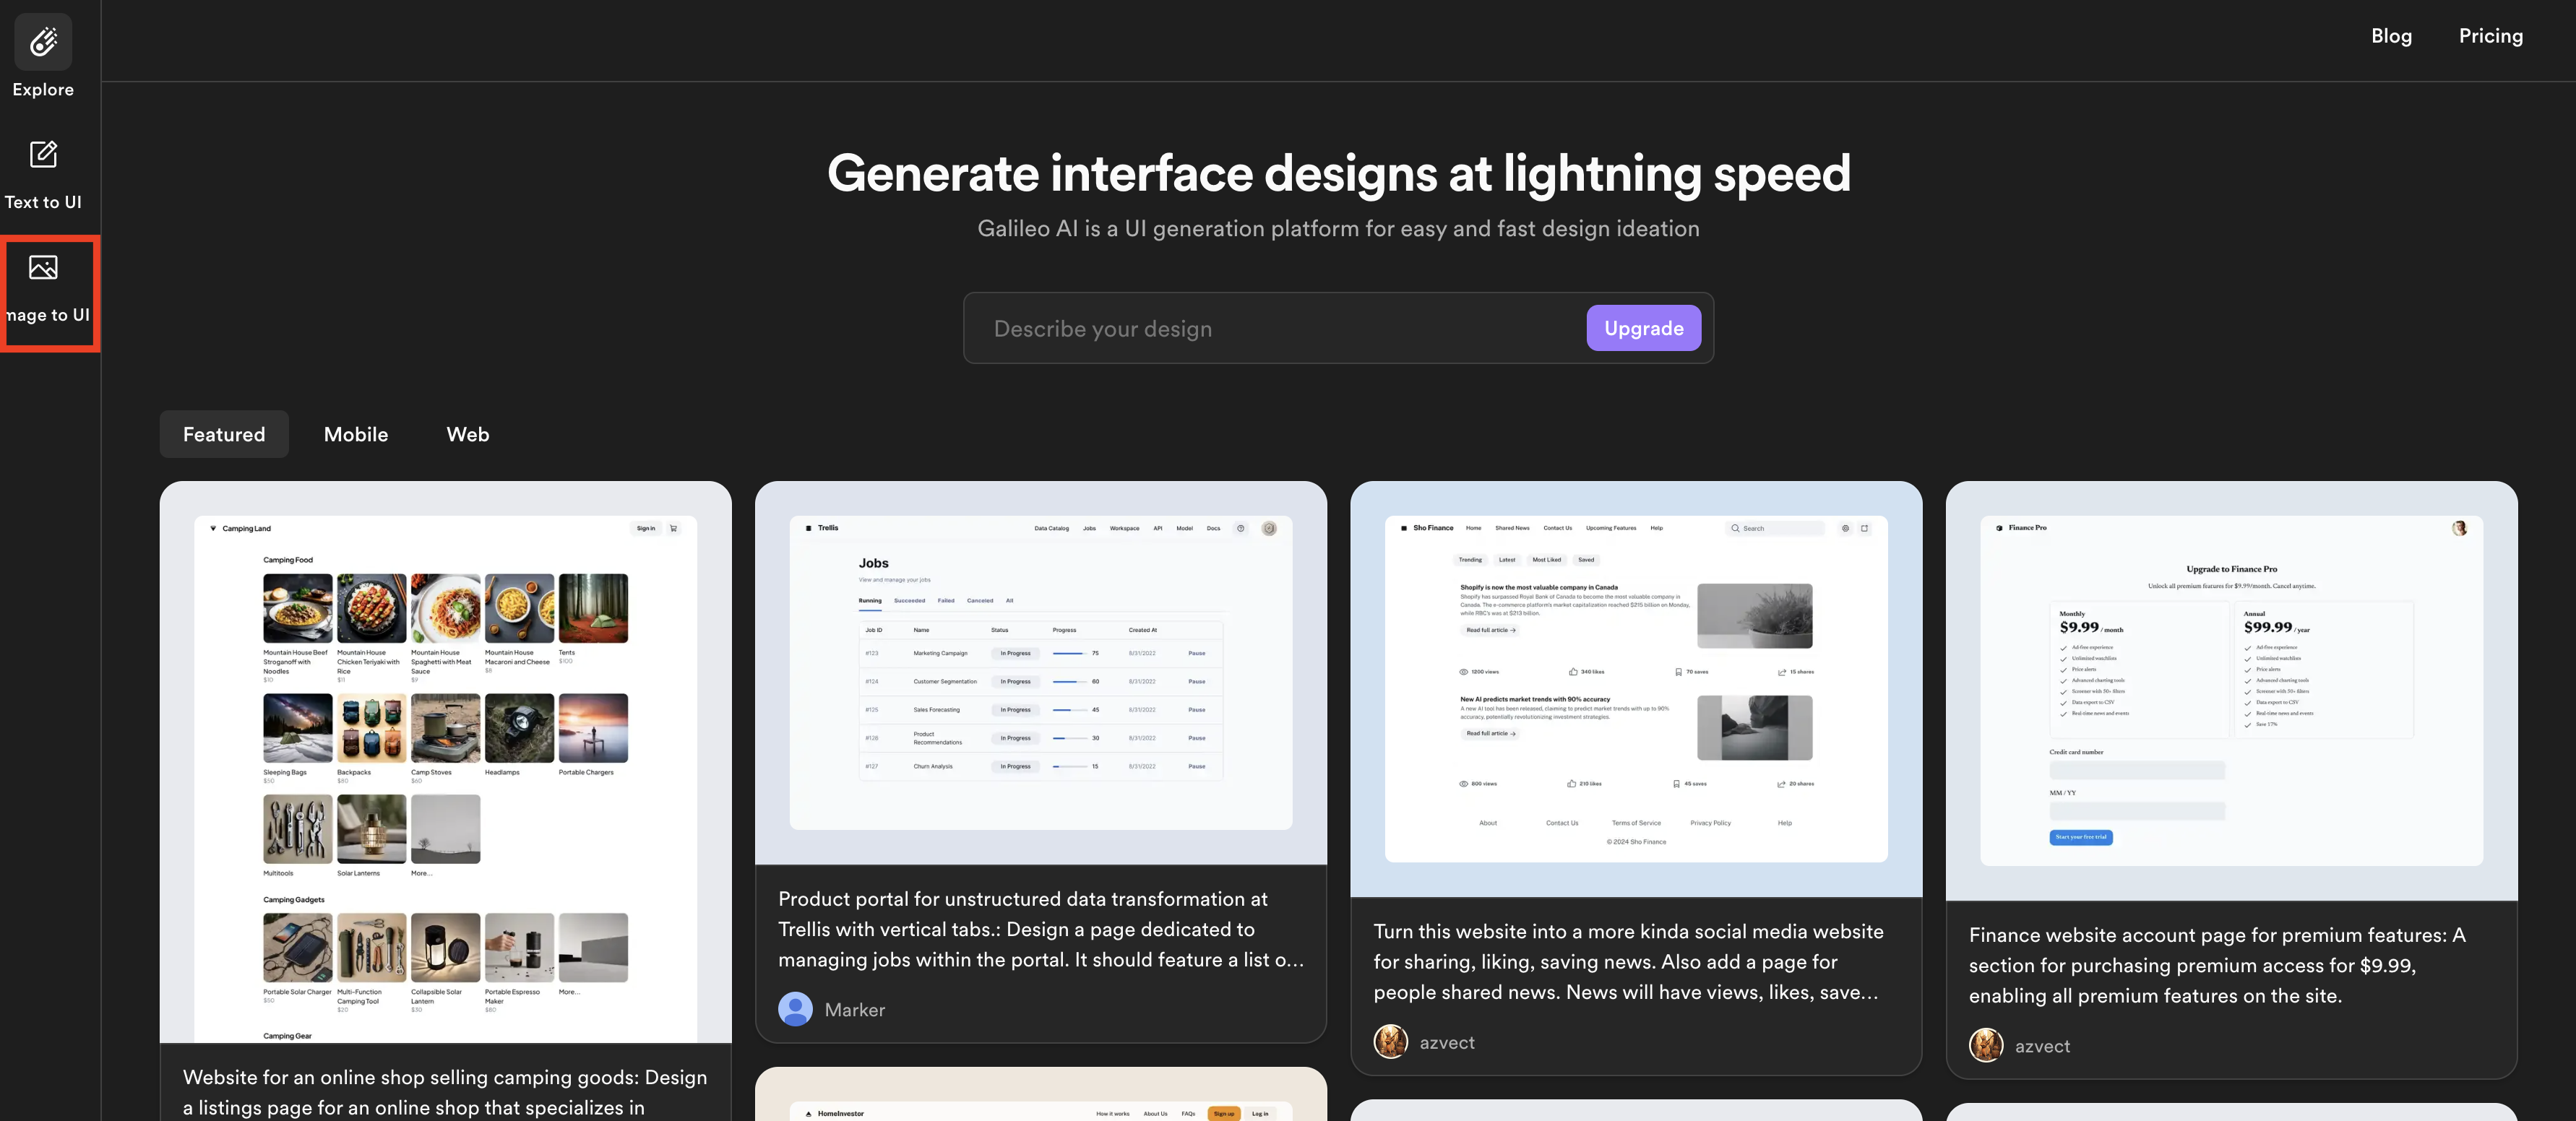Click the Pricing link
Screen dimensions: 2576x1121
[2492, 36]
